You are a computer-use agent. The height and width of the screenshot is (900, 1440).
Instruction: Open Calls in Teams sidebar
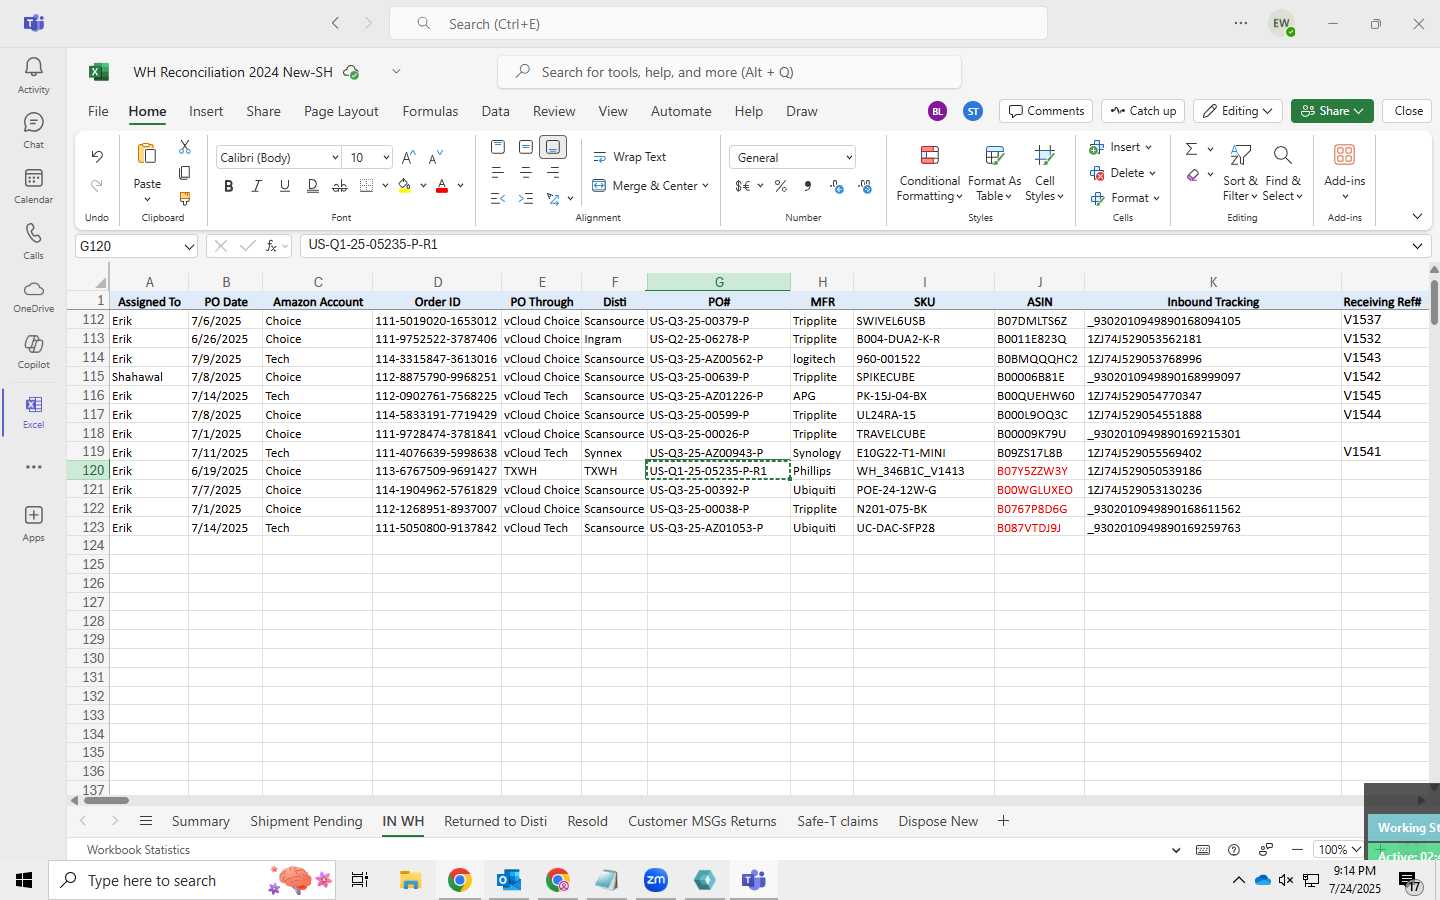coord(33,241)
